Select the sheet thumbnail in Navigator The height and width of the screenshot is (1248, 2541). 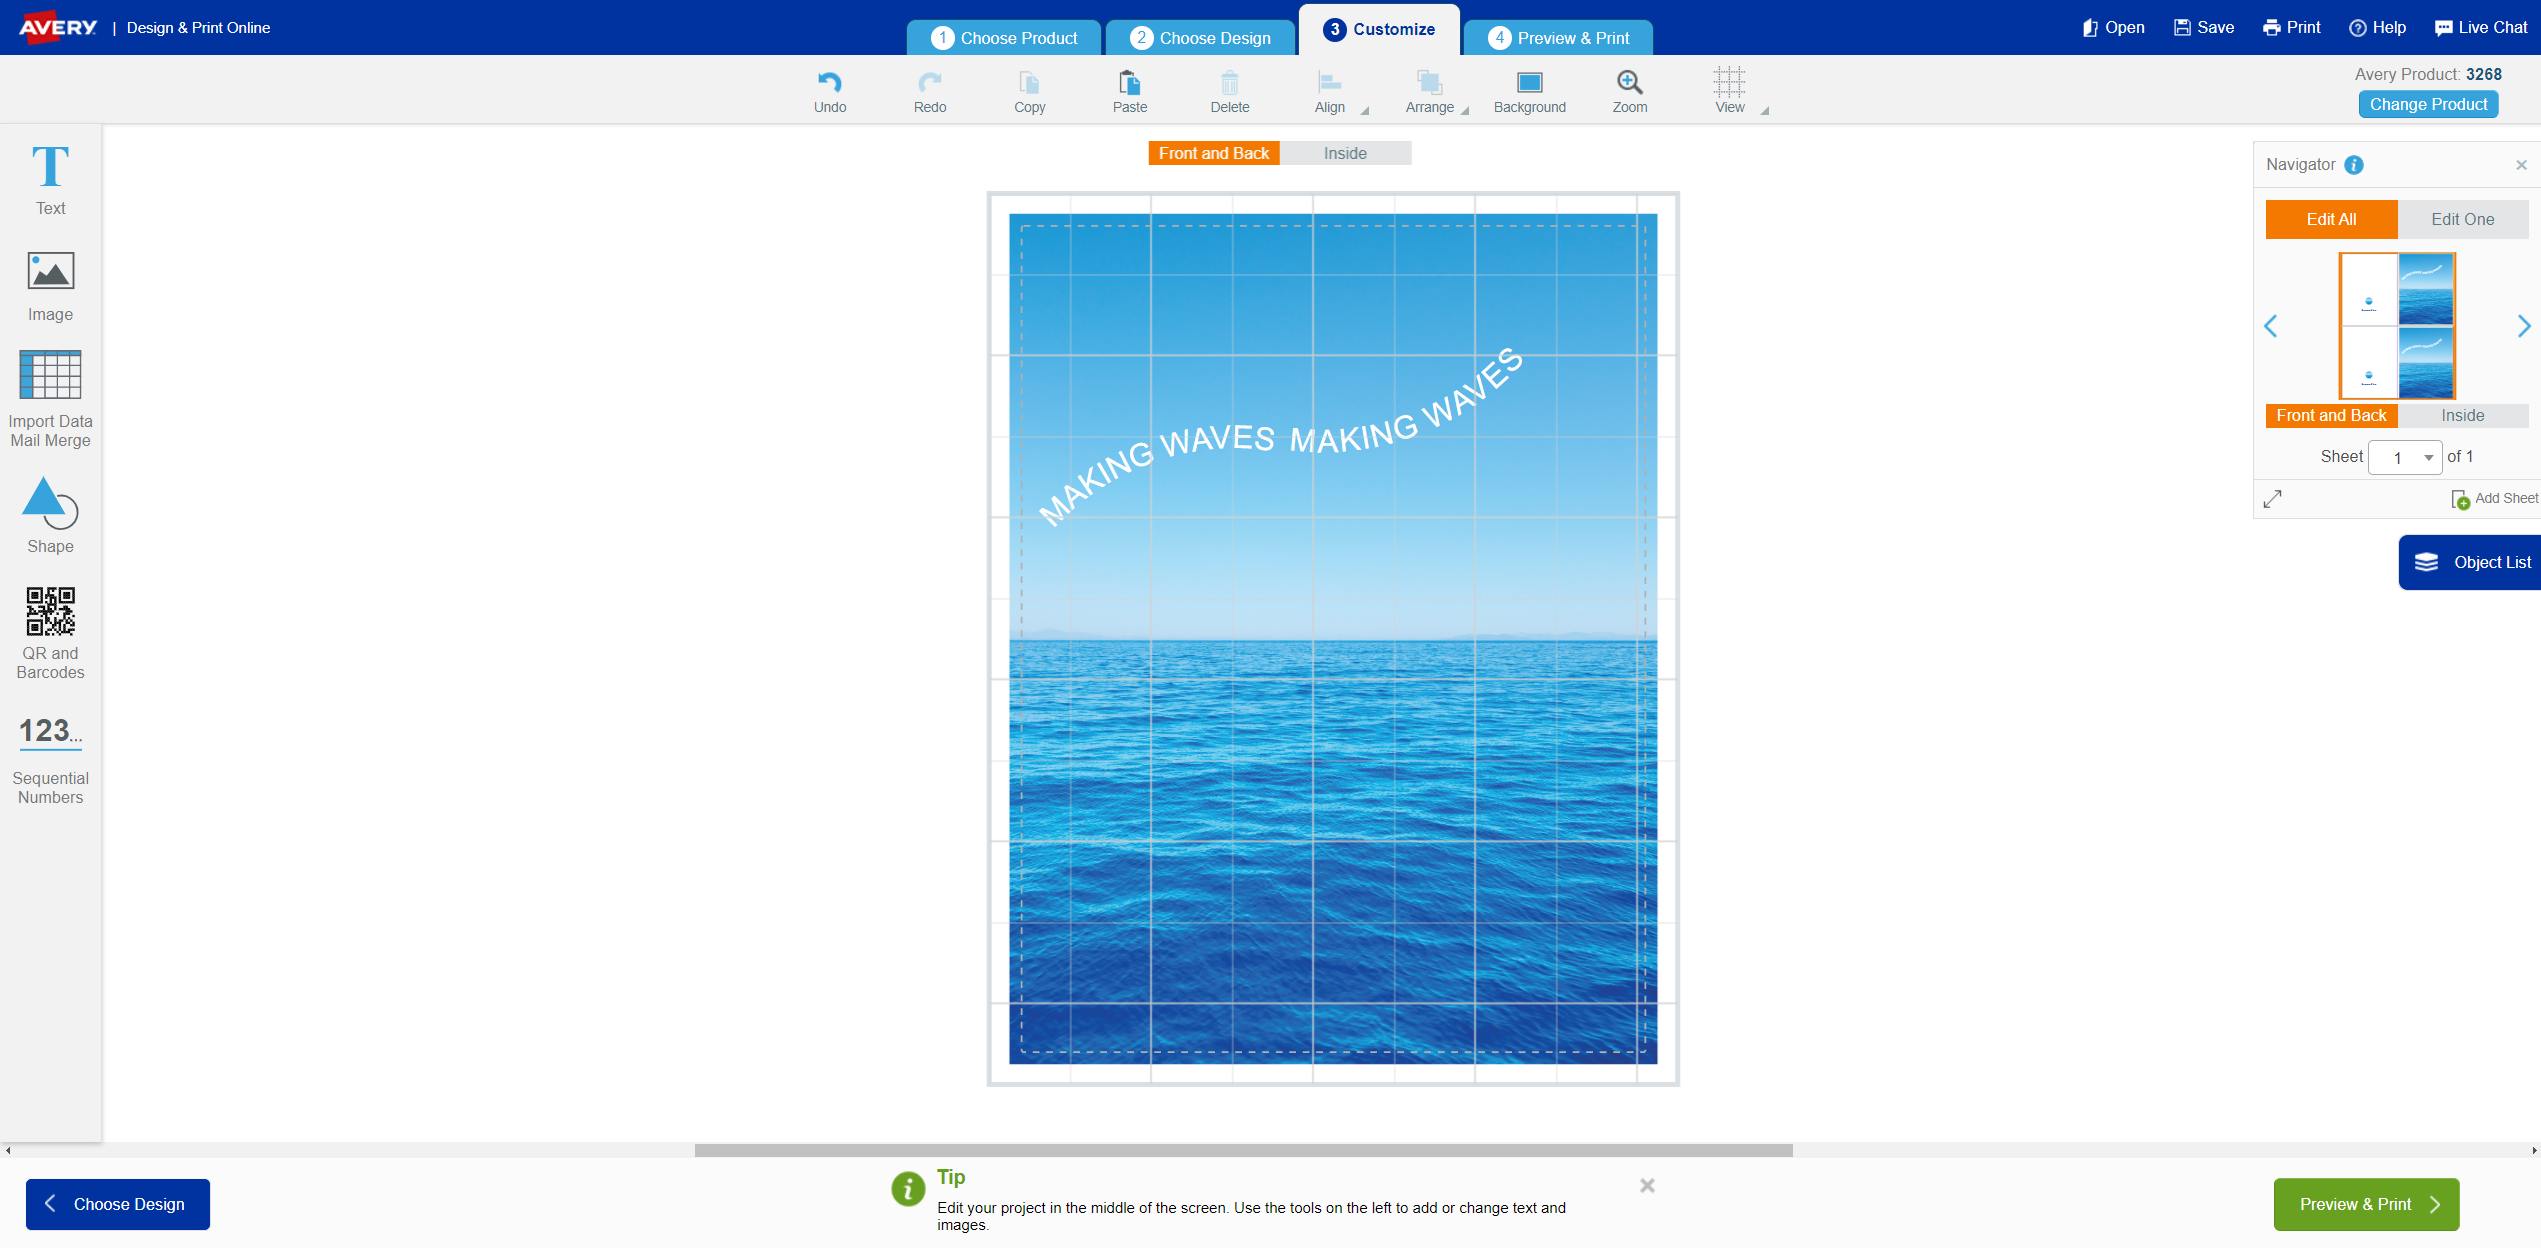coord(2397,326)
